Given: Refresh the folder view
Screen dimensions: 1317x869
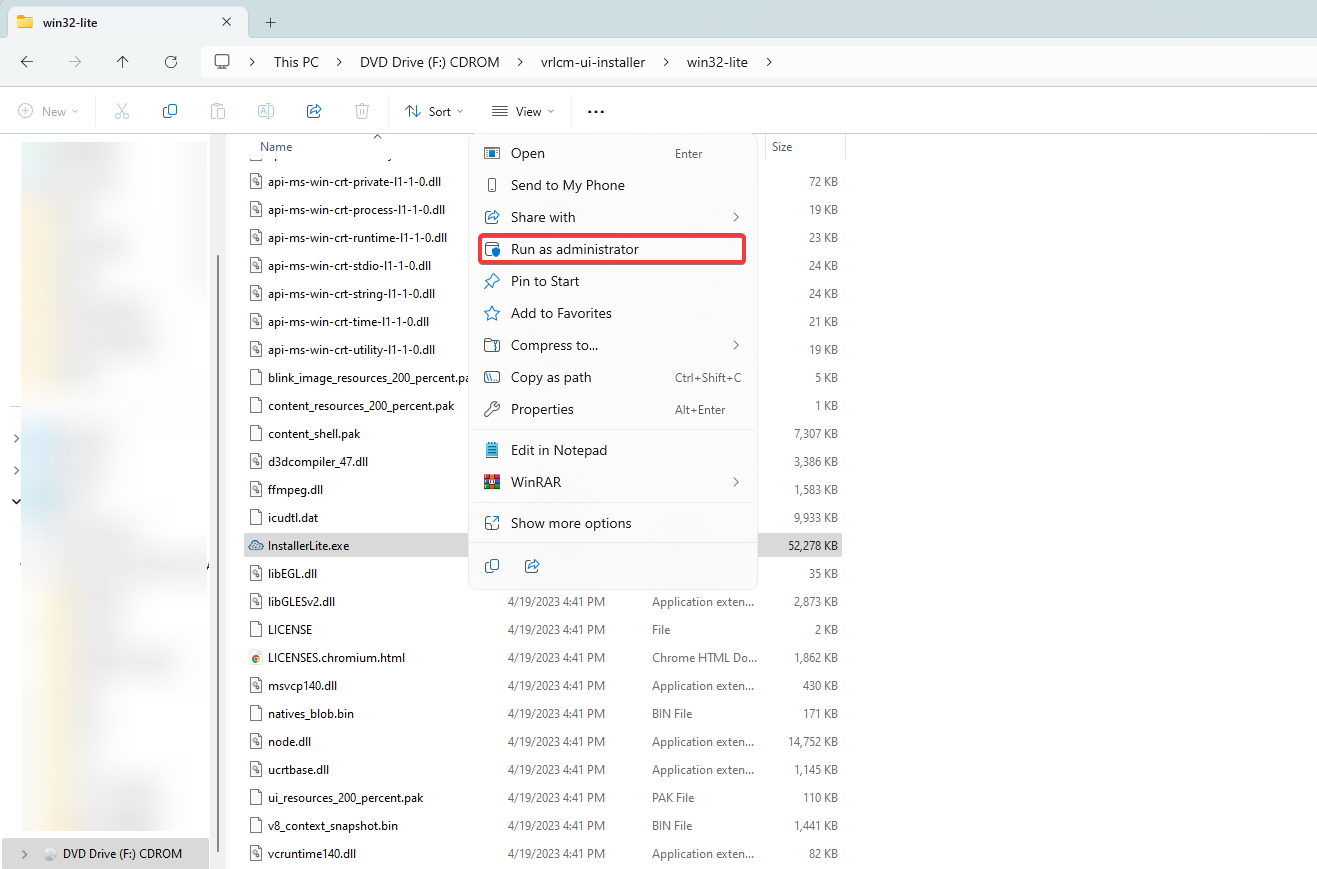Looking at the screenshot, I should (x=170, y=62).
